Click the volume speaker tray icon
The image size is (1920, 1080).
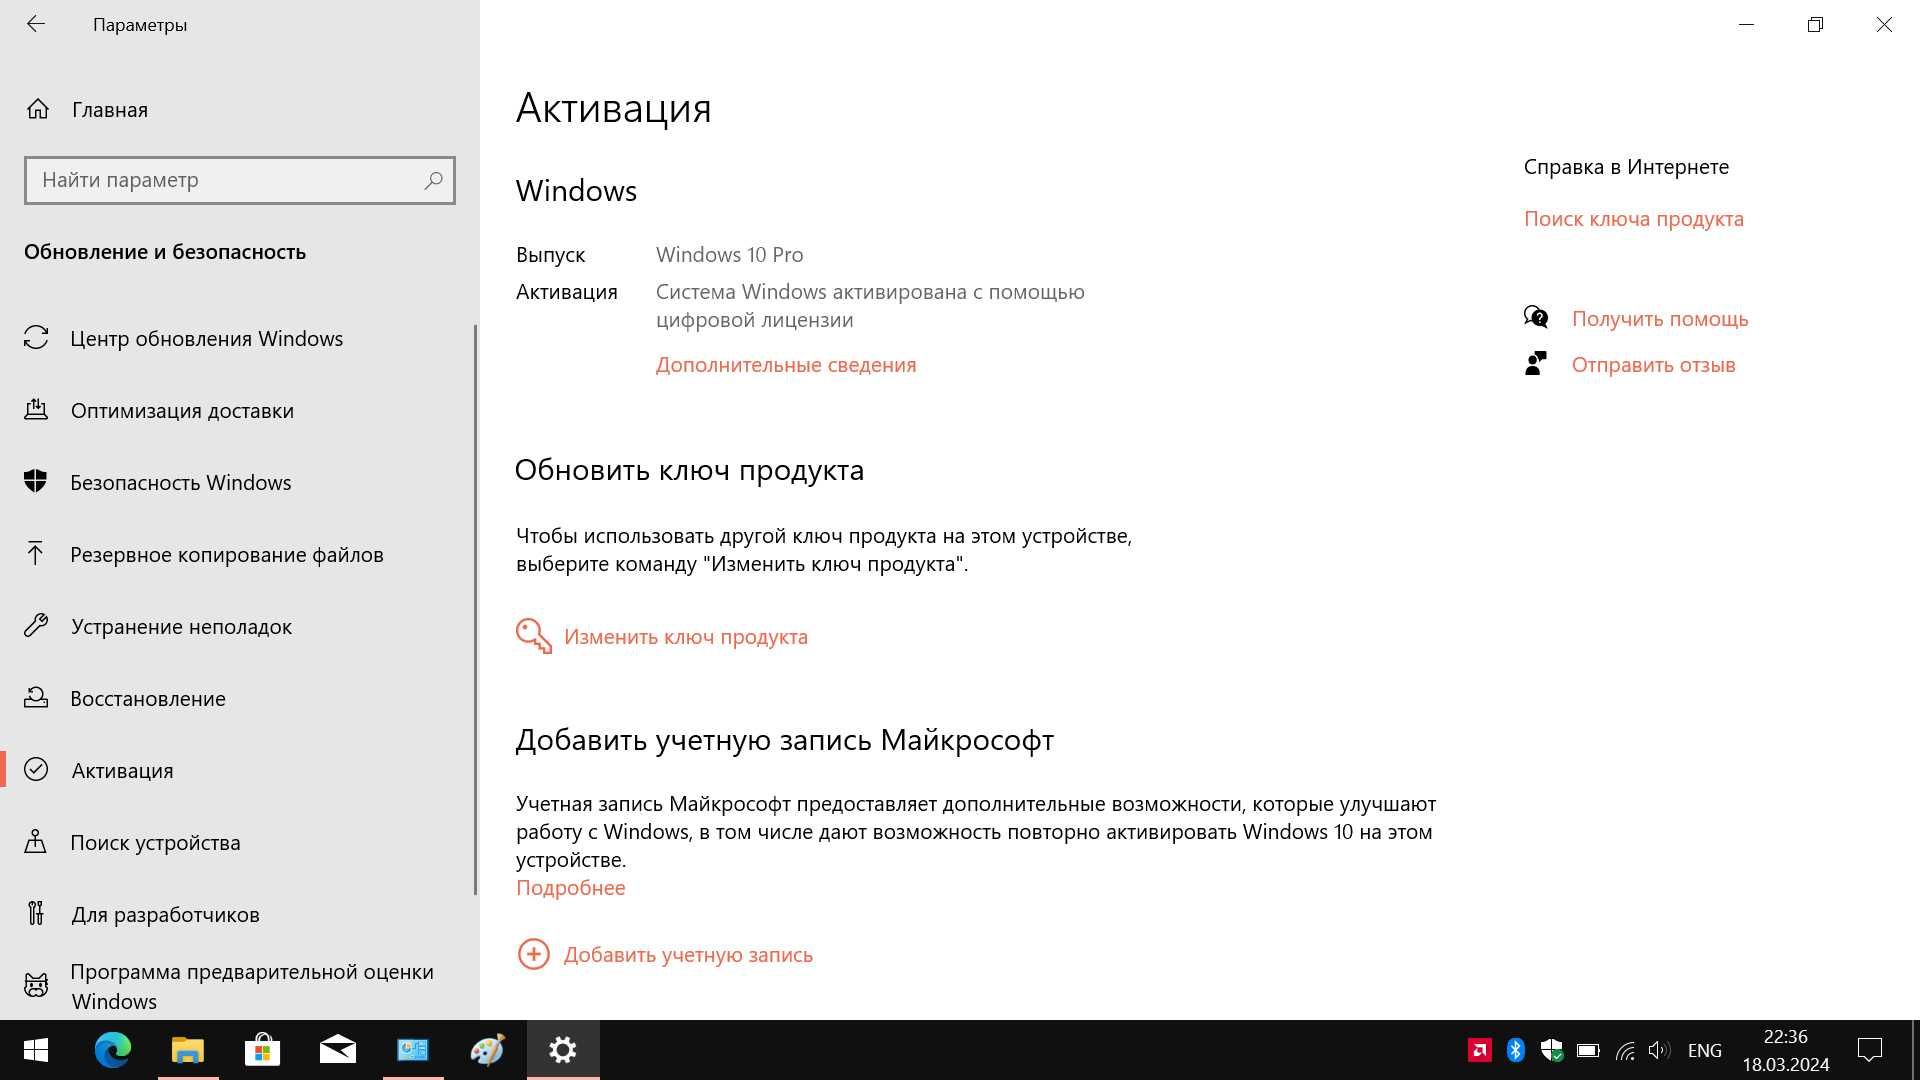click(x=1659, y=1050)
